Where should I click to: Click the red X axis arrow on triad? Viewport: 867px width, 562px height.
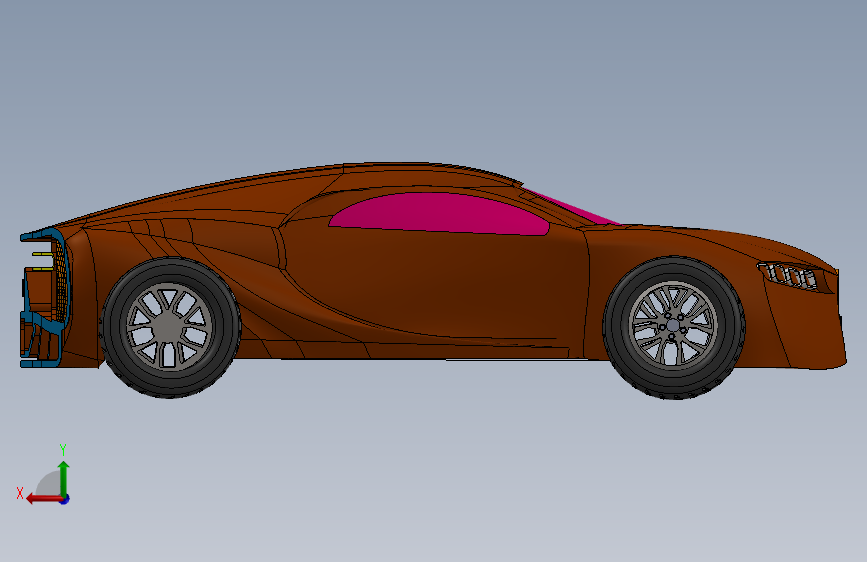43,499
